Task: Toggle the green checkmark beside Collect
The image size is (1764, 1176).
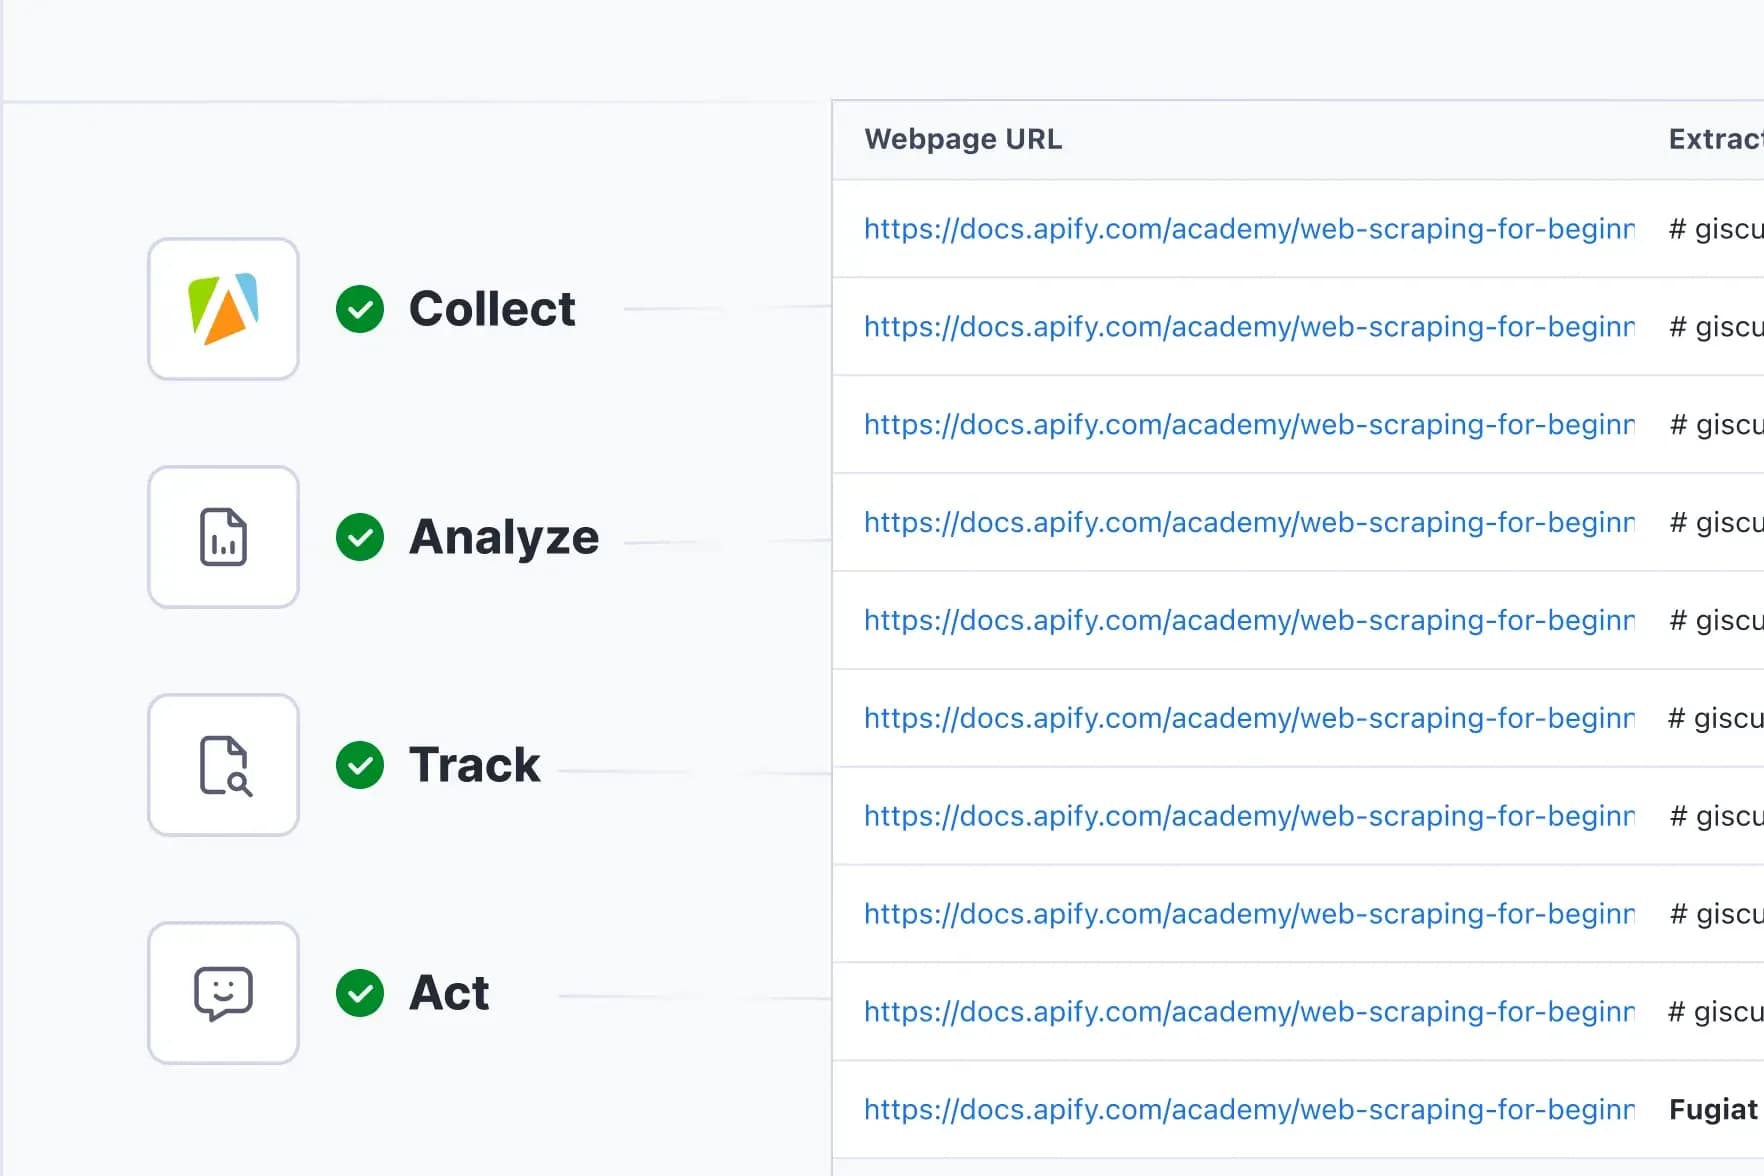Action: click(x=360, y=309)
